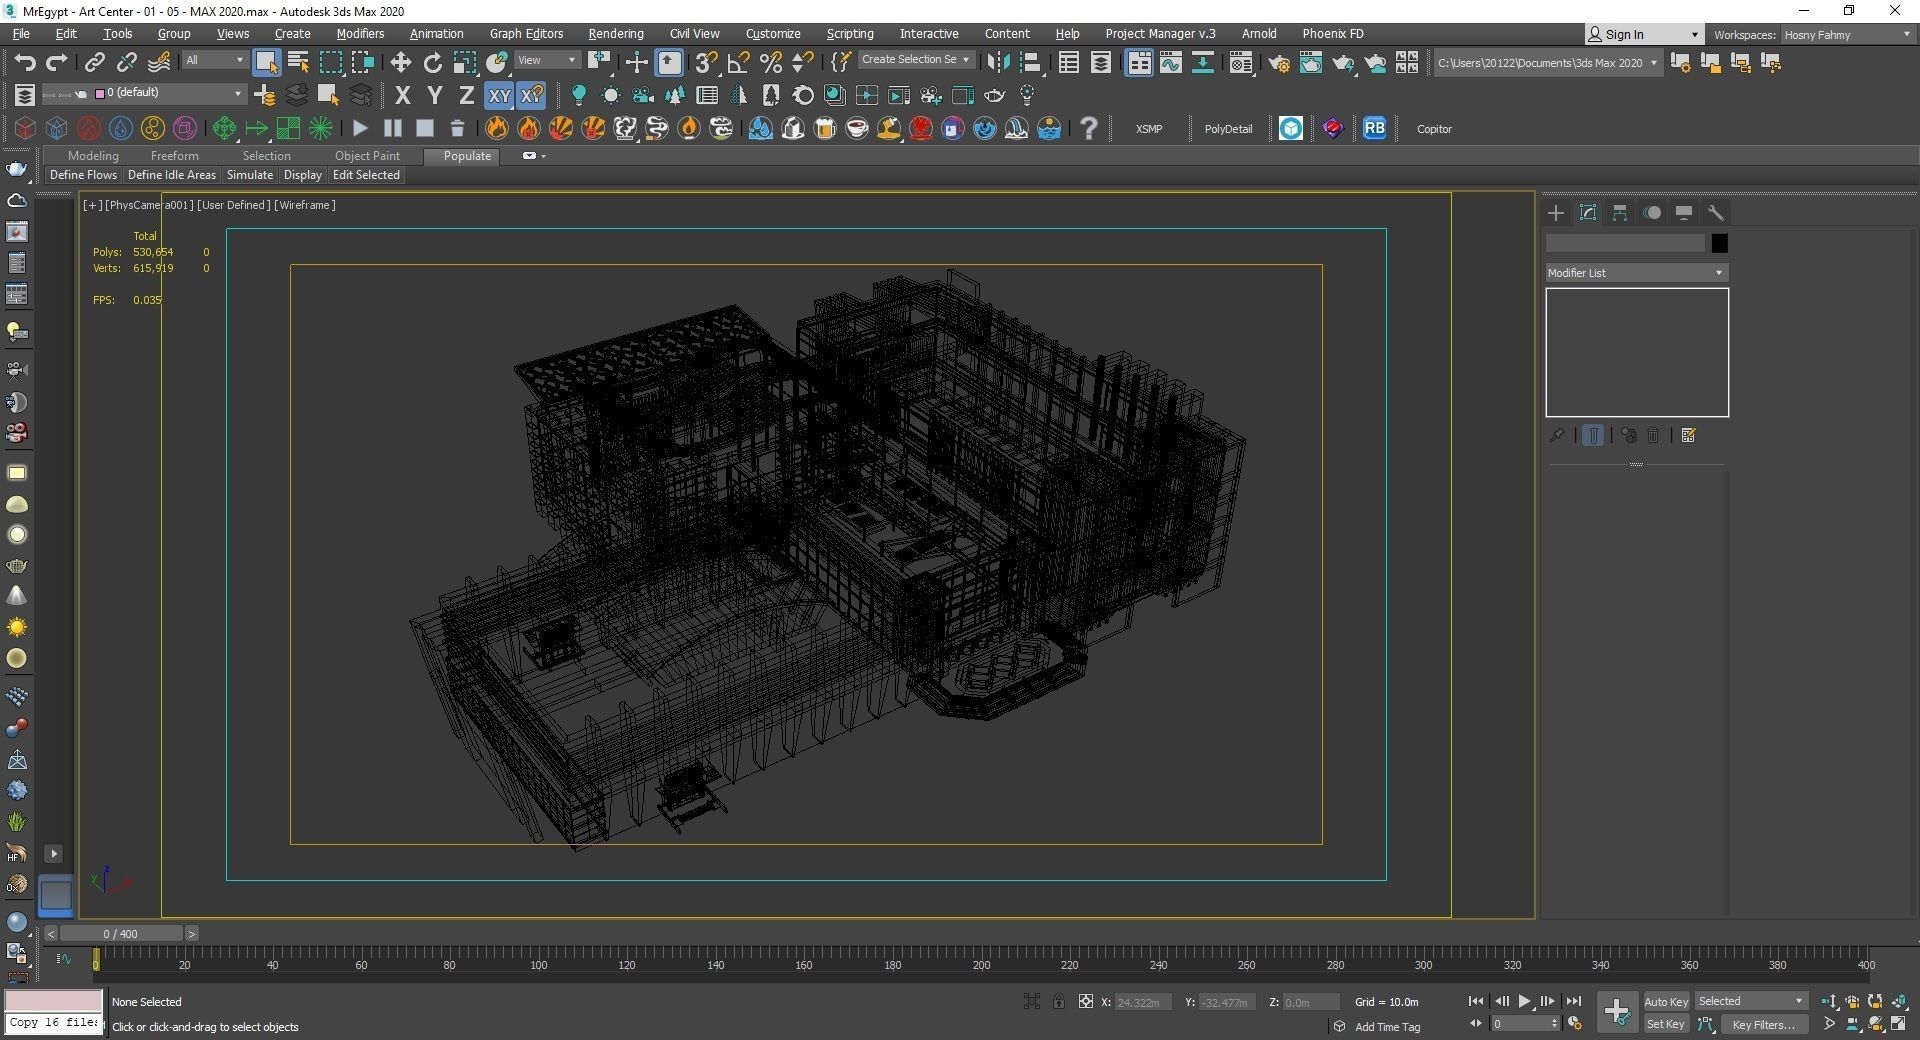Open the Workspaces Hosny Fahmy dropdown
This screenshot has width=1920, height=1040.
(1846, 34)
